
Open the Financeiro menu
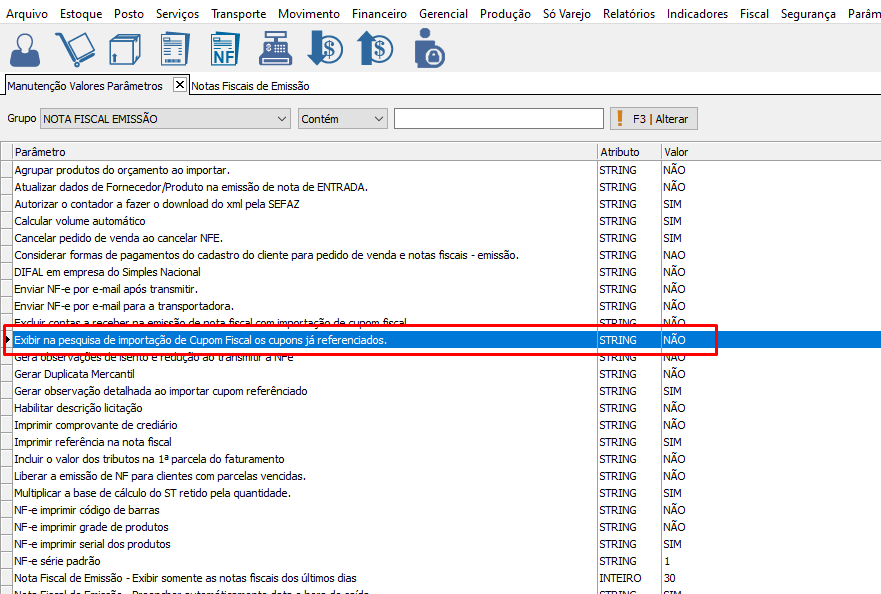point(379,14)
